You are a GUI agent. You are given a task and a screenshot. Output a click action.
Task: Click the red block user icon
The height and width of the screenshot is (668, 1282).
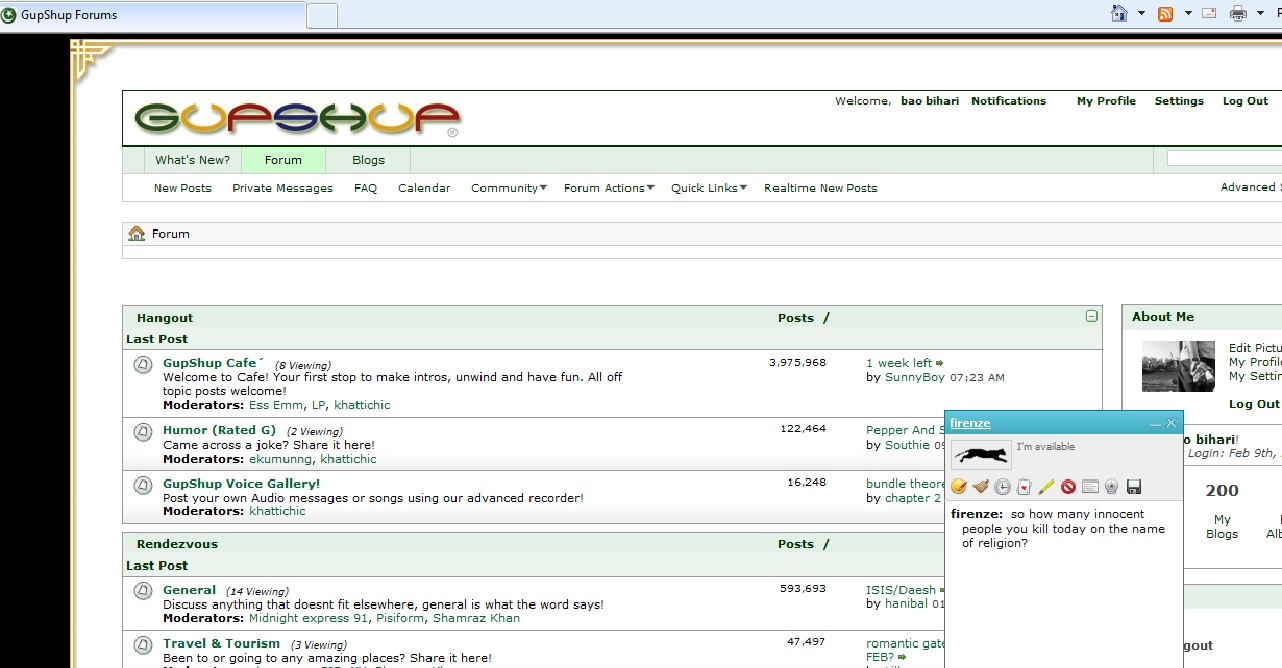(1068, 487)
